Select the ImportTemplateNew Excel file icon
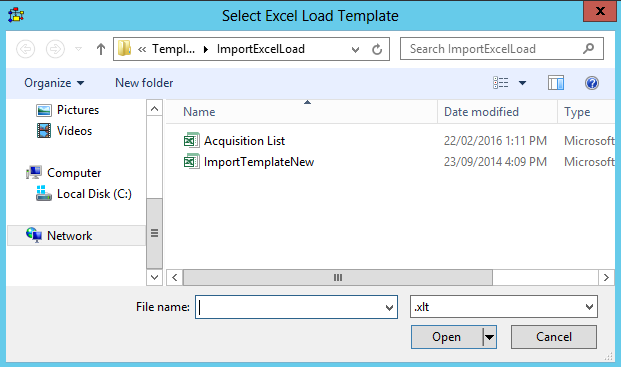The width and height of the screenshot is (621, 367). 192,162
